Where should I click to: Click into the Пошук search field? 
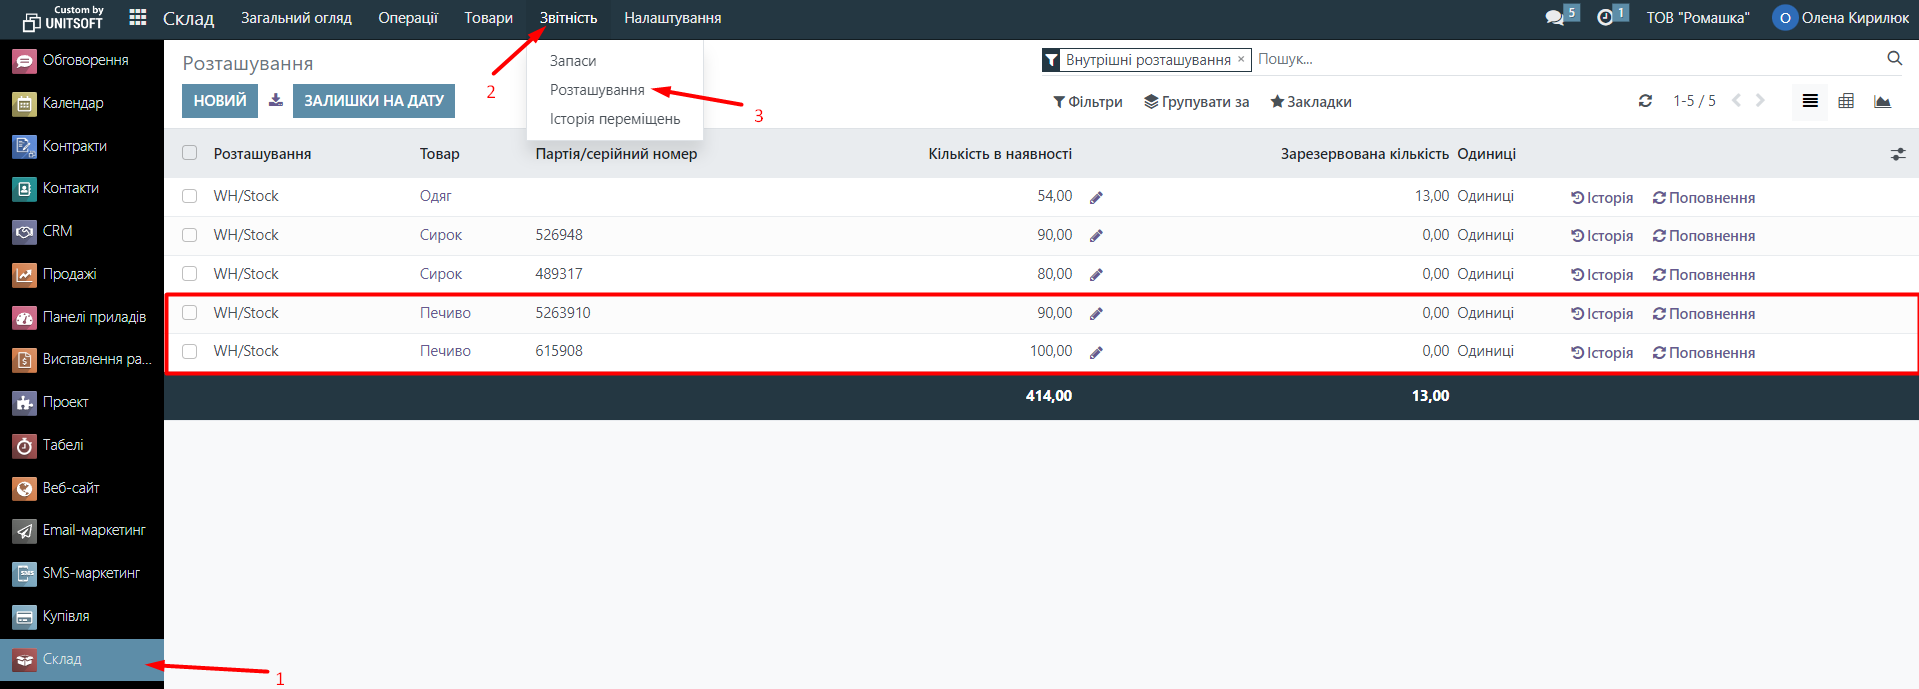tap(1560, 59)
